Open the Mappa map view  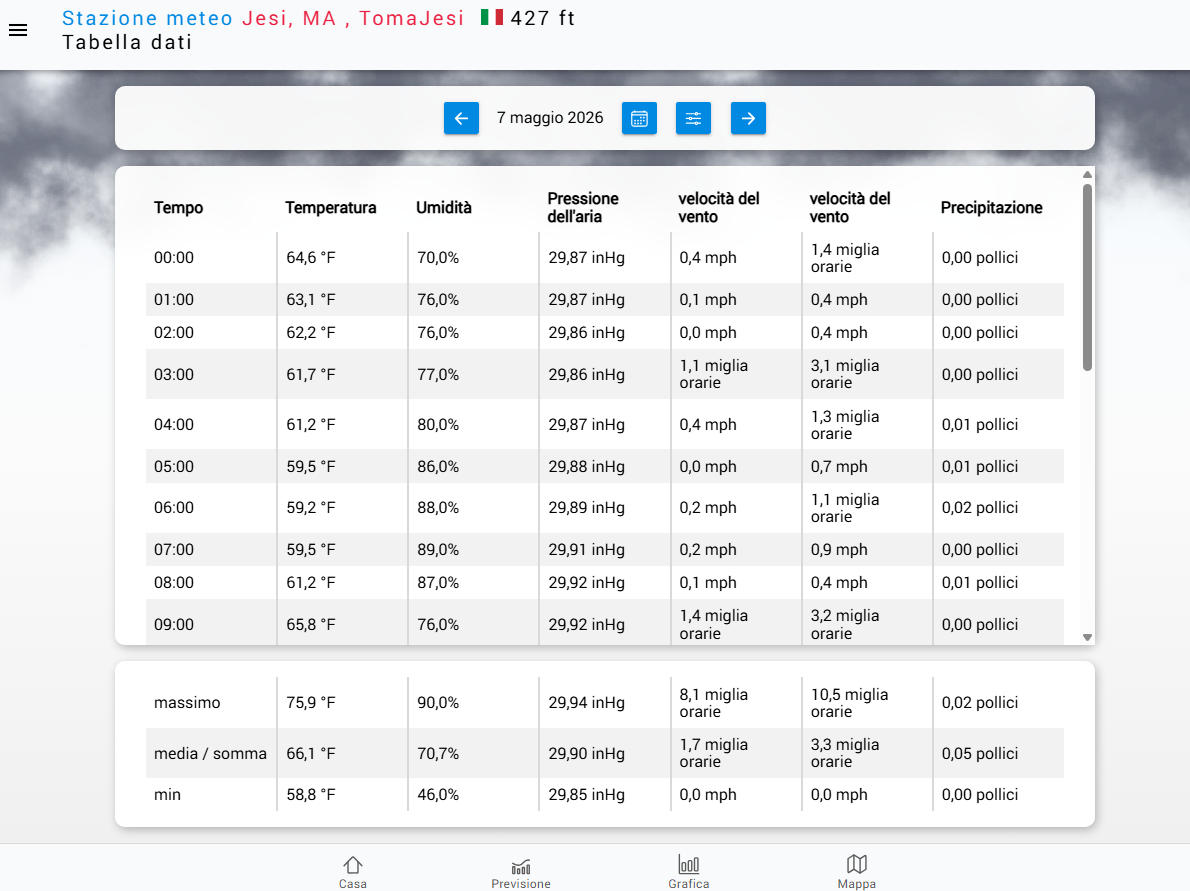tap(857, 871)
